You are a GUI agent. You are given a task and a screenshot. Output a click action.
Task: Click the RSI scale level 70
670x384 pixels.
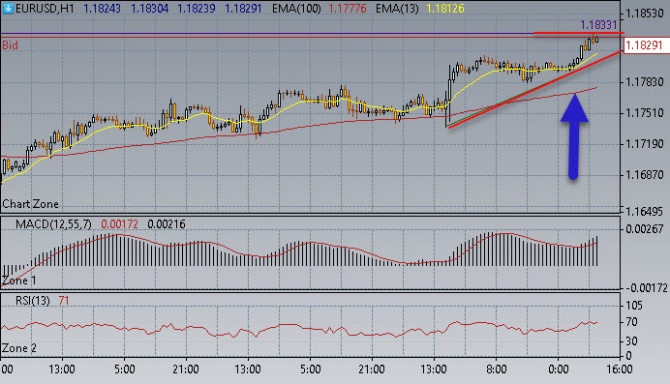(631, 322)
